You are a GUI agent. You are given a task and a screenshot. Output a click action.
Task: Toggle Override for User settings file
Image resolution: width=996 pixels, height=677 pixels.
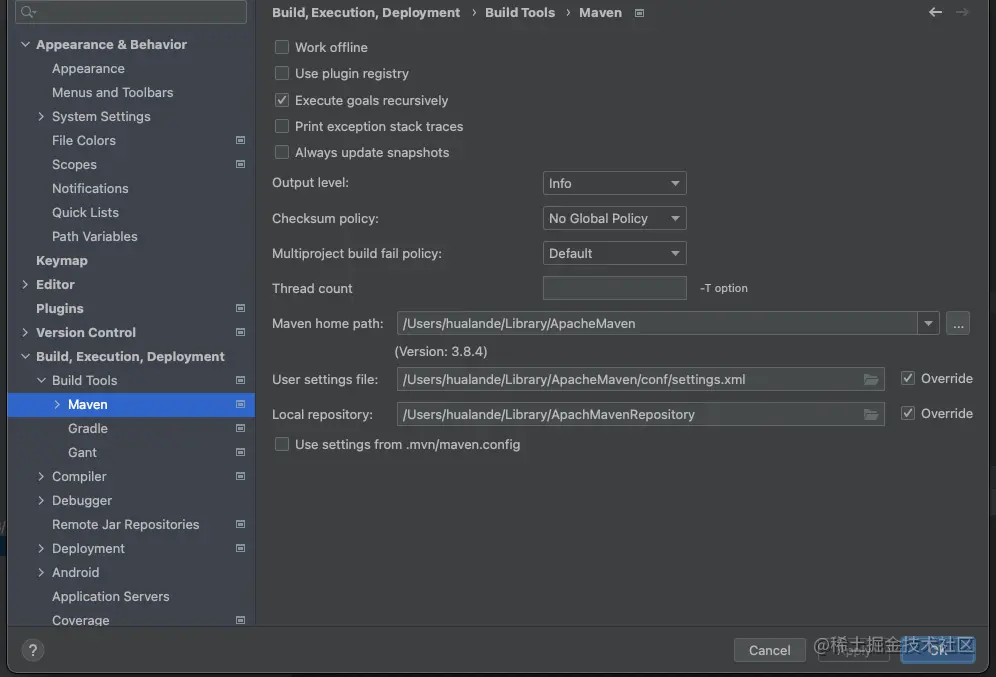point(908,378)
